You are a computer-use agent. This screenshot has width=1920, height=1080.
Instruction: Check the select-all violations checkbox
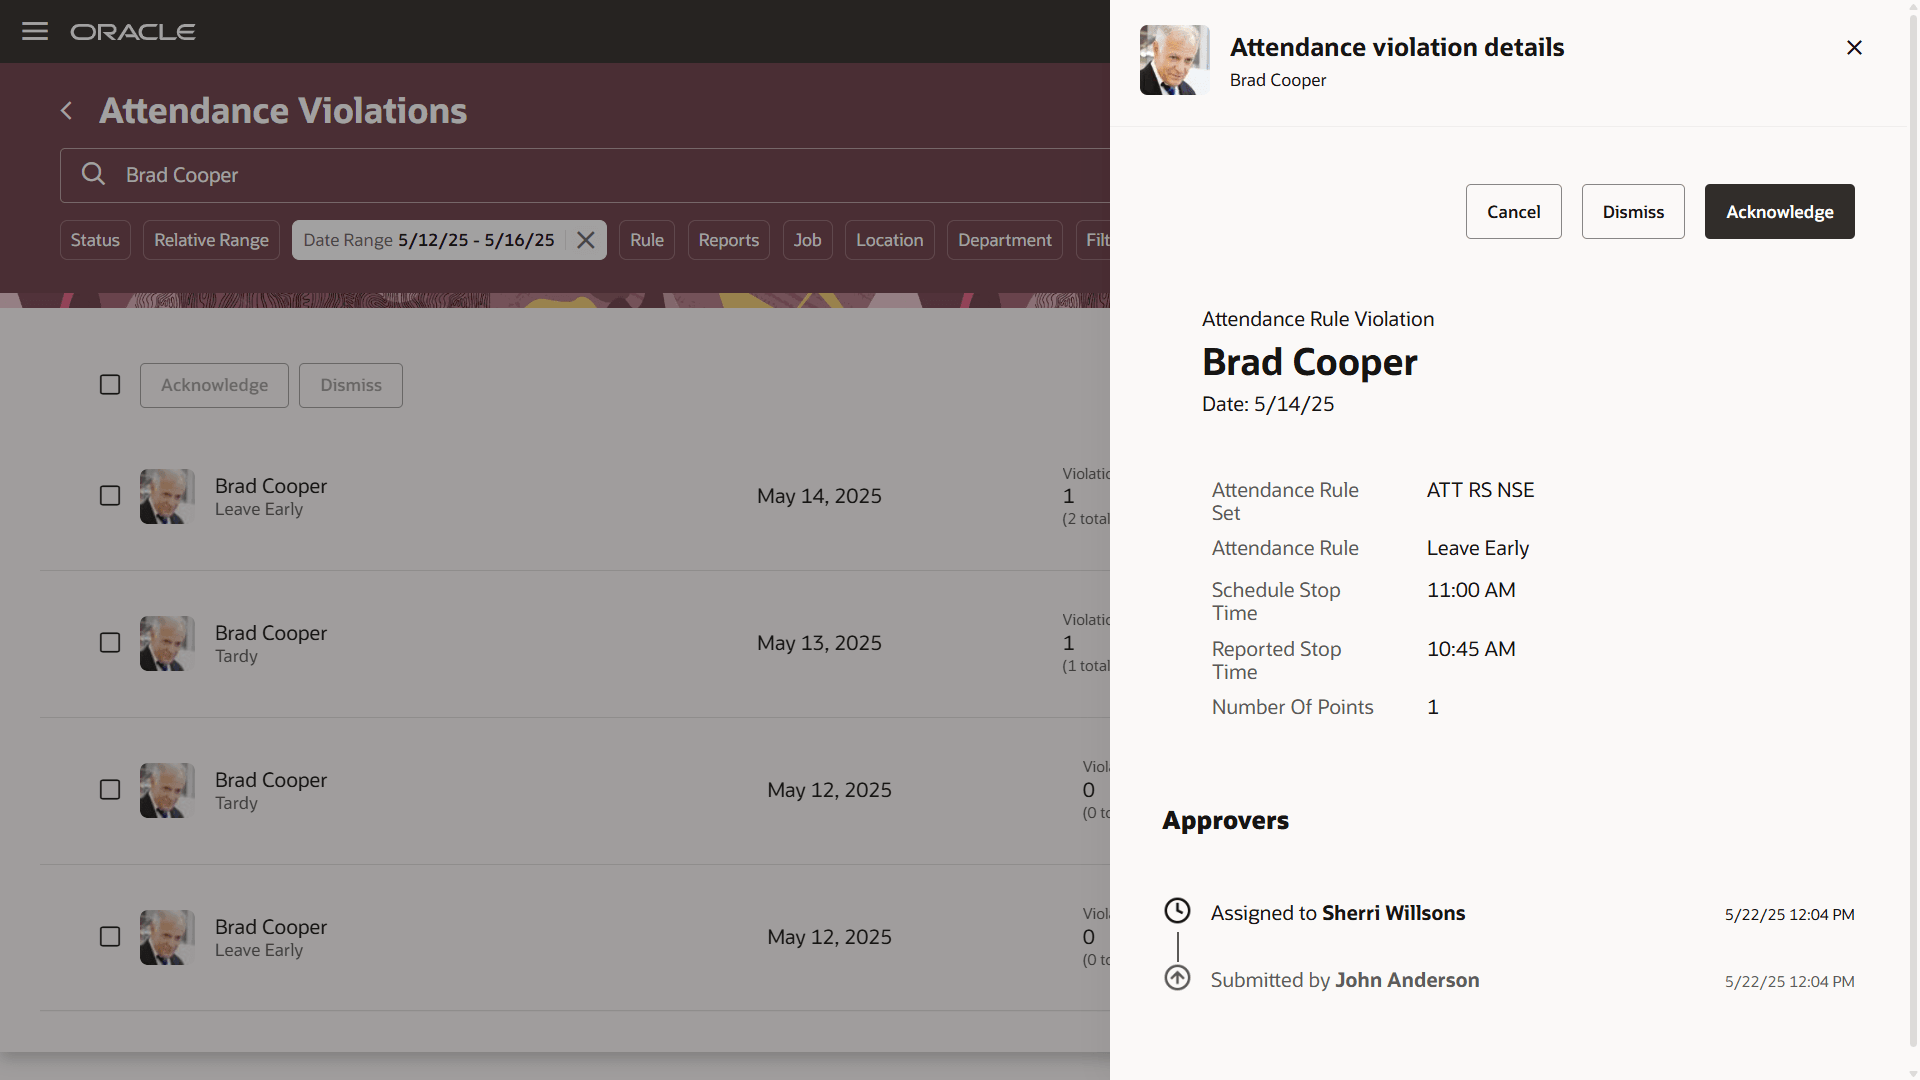tap(110, 385)
